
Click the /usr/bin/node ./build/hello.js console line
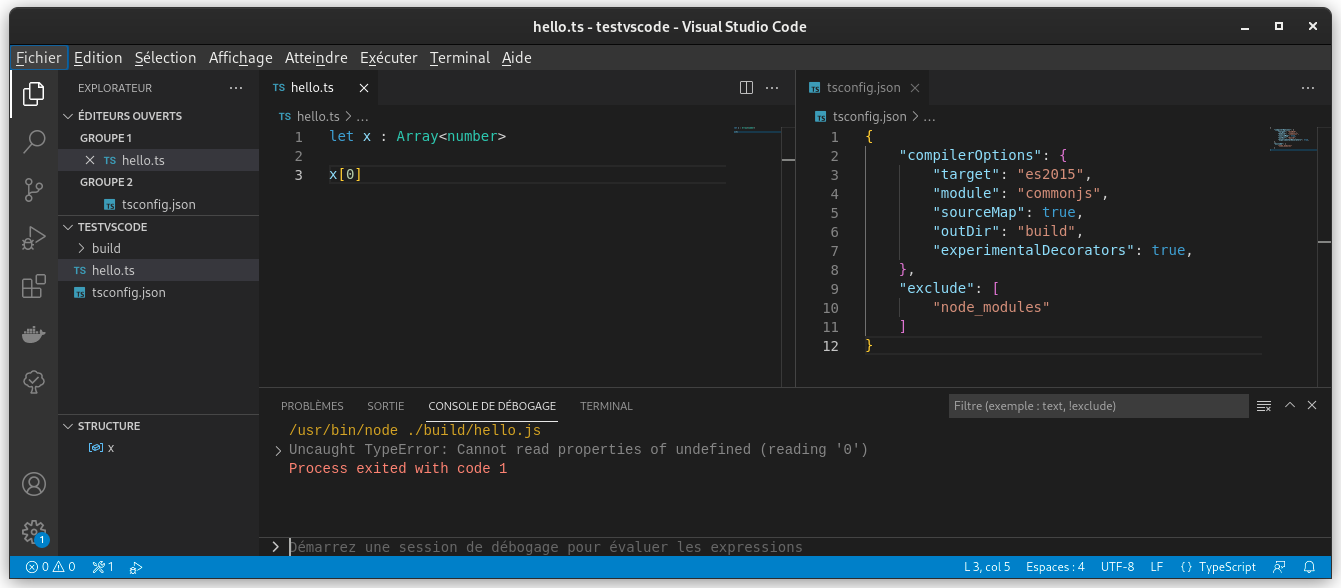point(415,430)
